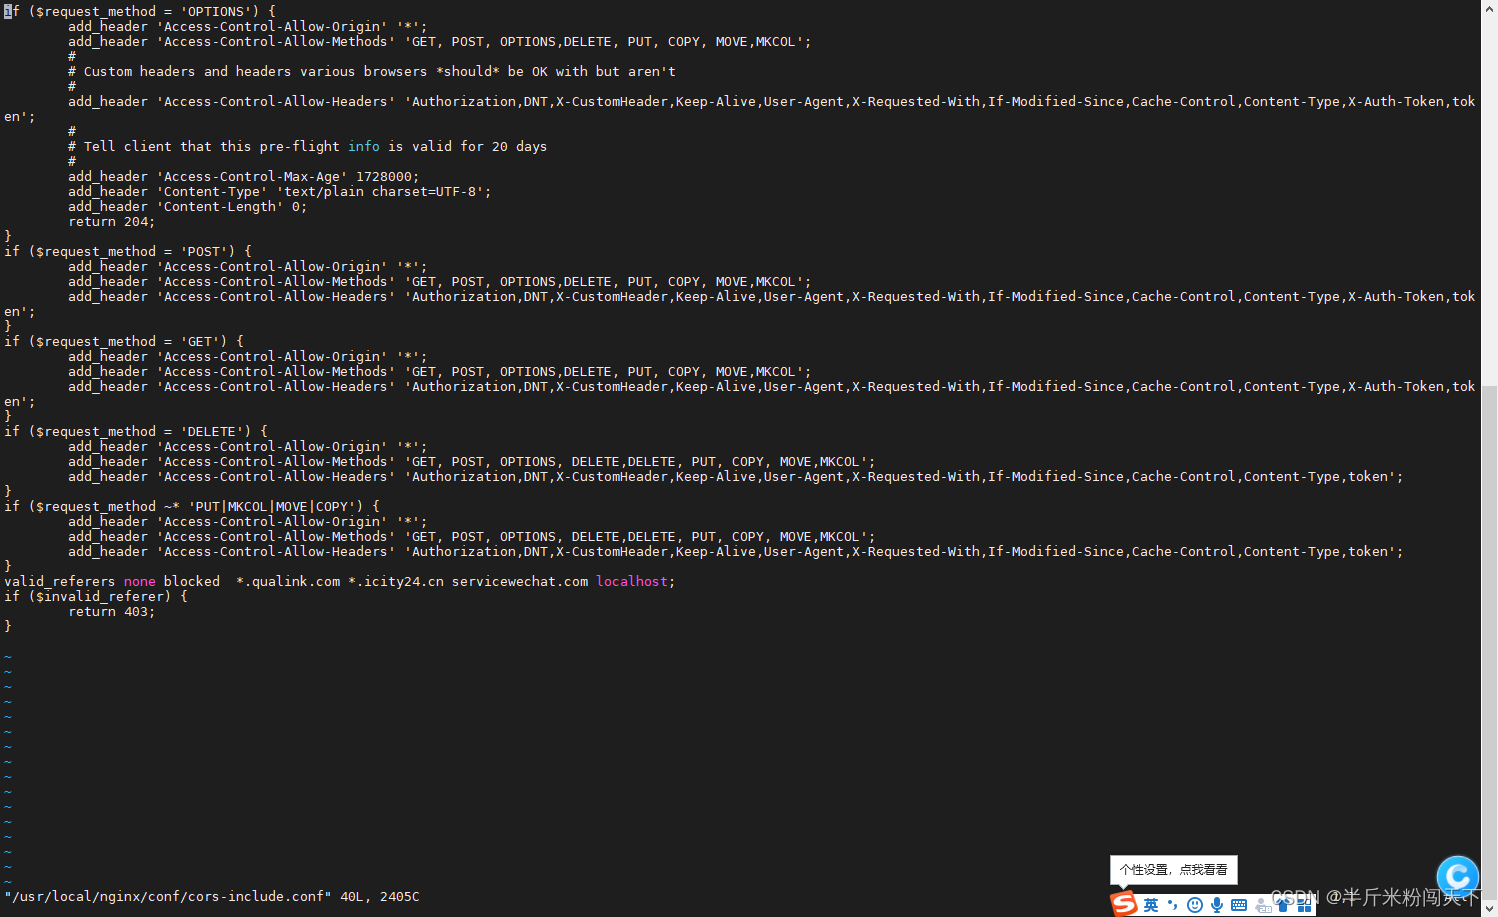Click the 'POST' request_method condition line

pos(128,252)
